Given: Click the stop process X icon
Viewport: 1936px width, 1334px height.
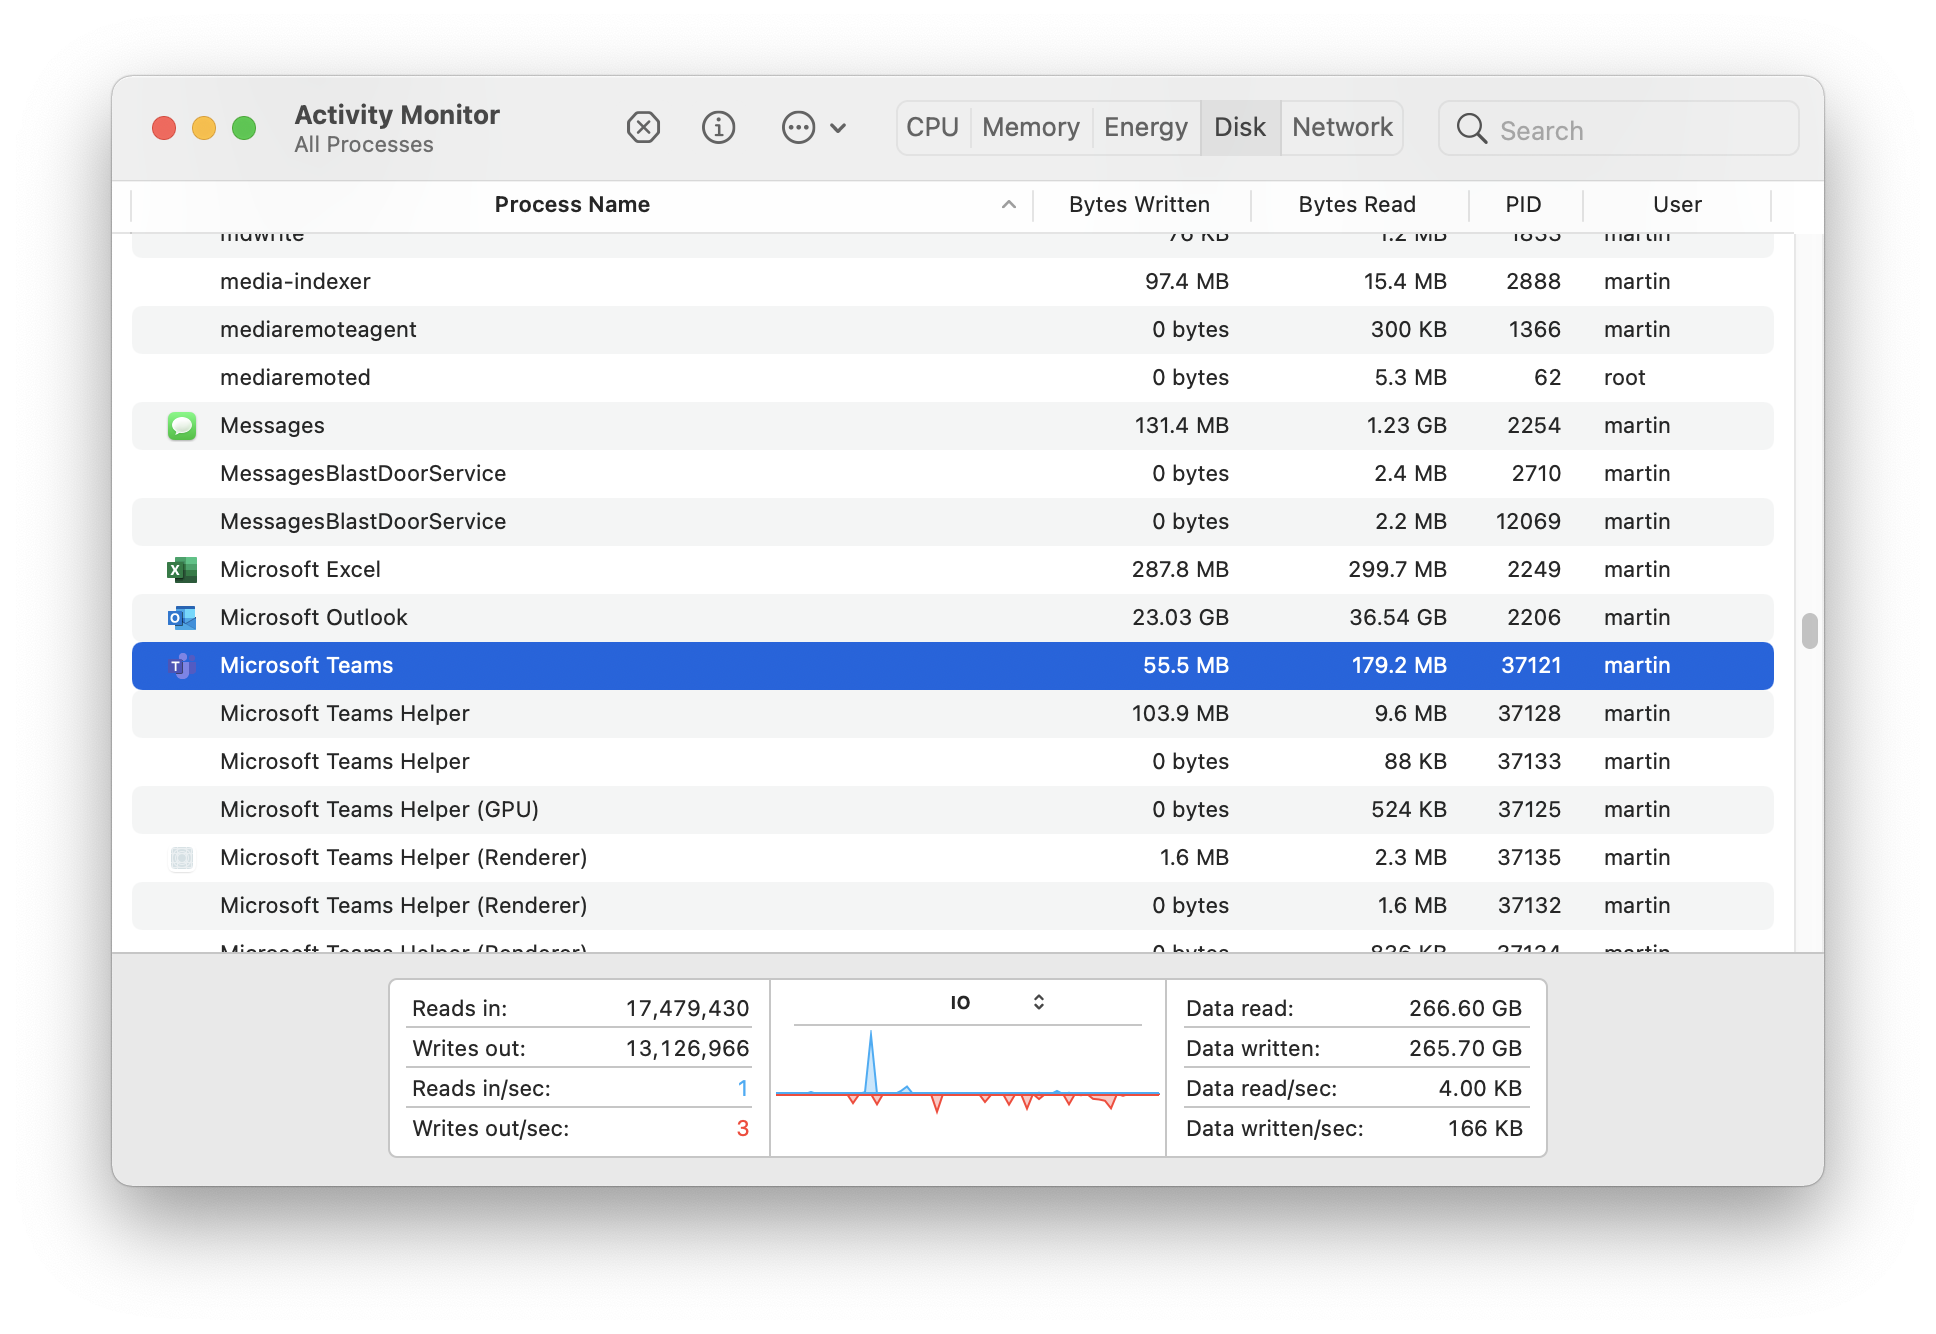Looking at the screenshot, I should coord(643,128).
